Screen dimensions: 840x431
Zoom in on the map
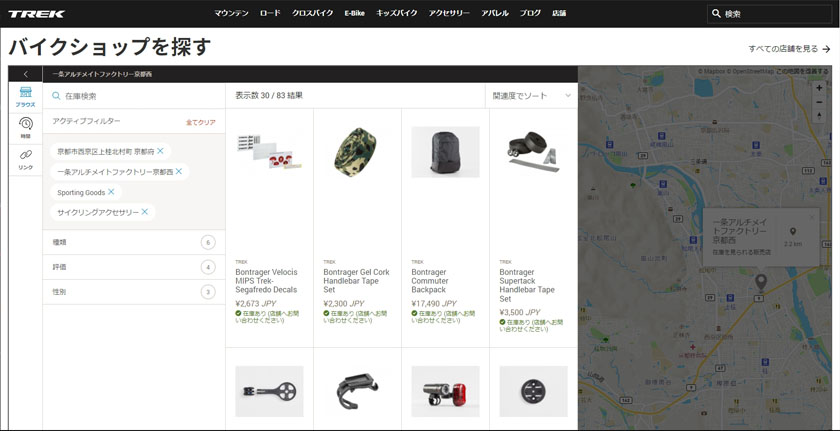click(819, 88)
